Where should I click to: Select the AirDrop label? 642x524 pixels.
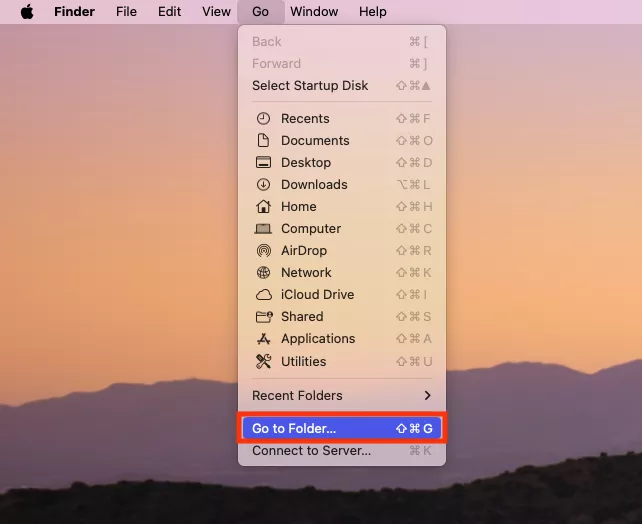304,251
